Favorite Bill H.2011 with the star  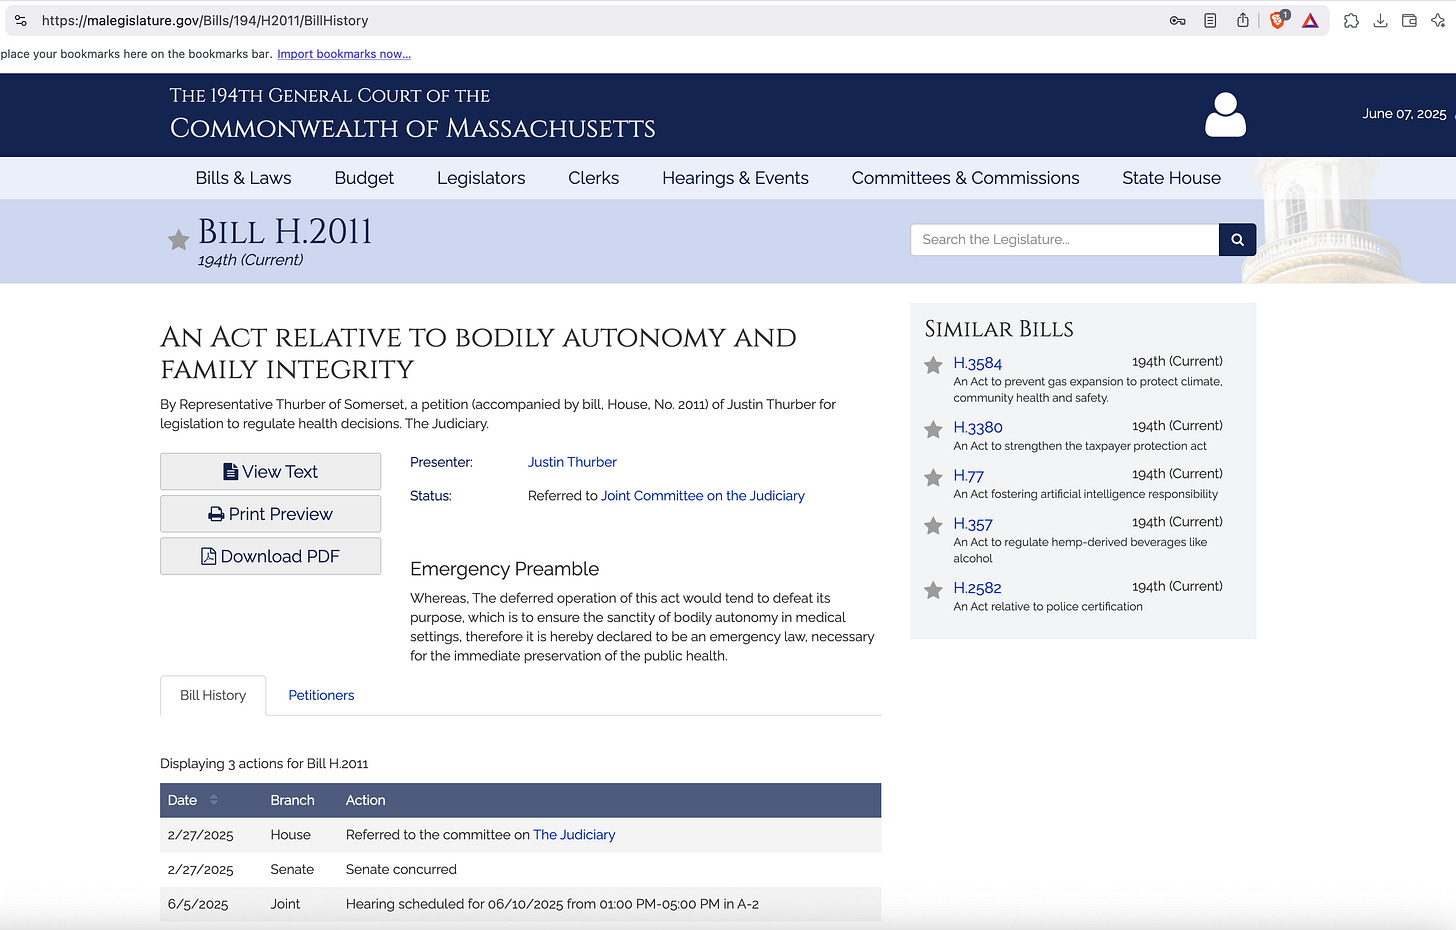(178, 240)
